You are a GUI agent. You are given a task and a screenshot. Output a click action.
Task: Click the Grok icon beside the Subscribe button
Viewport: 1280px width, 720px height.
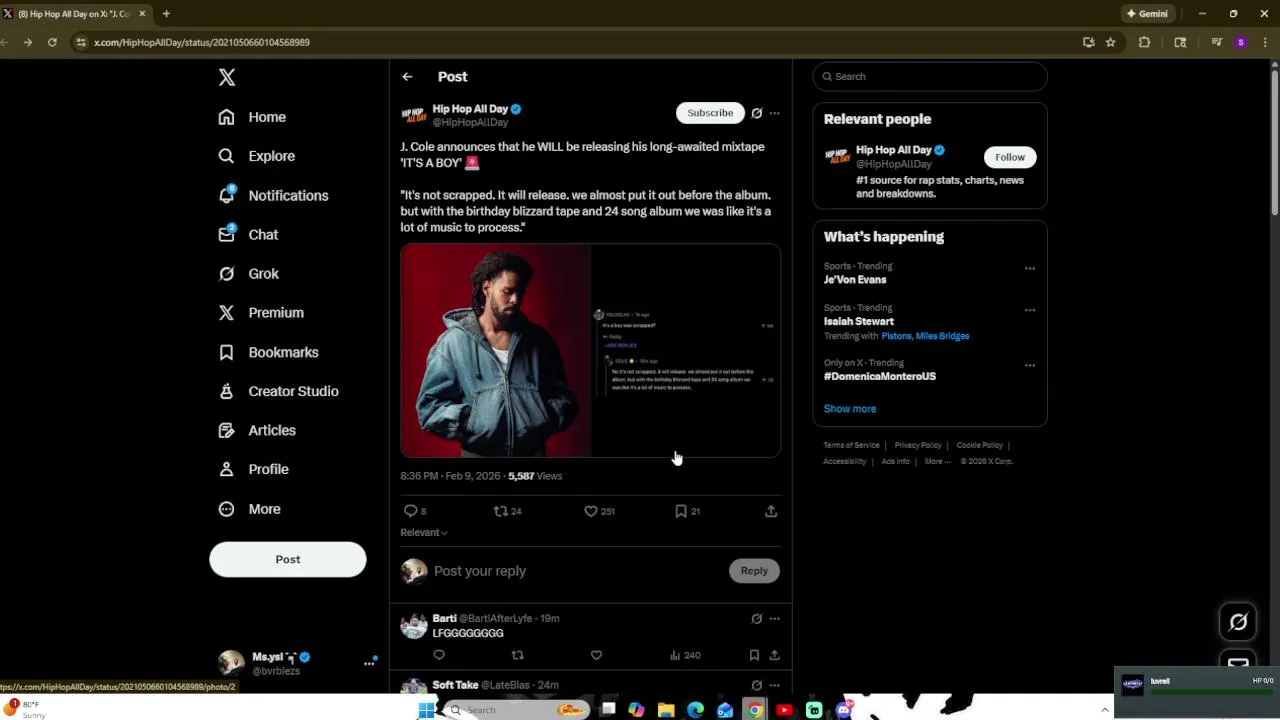click(757, 113)
